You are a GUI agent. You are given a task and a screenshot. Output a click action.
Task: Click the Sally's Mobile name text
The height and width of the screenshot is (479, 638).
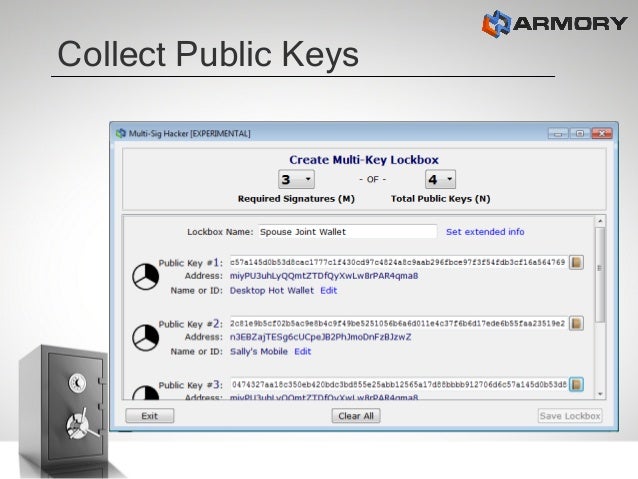(x=259, y=352)
